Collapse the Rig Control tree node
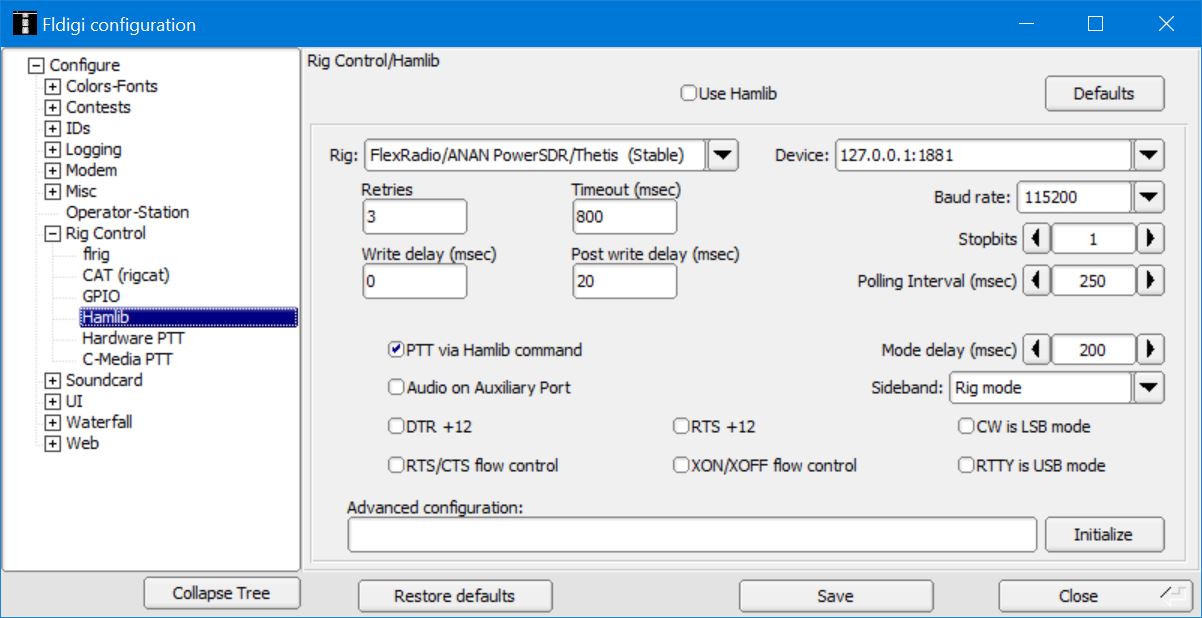 click(53, 234)
